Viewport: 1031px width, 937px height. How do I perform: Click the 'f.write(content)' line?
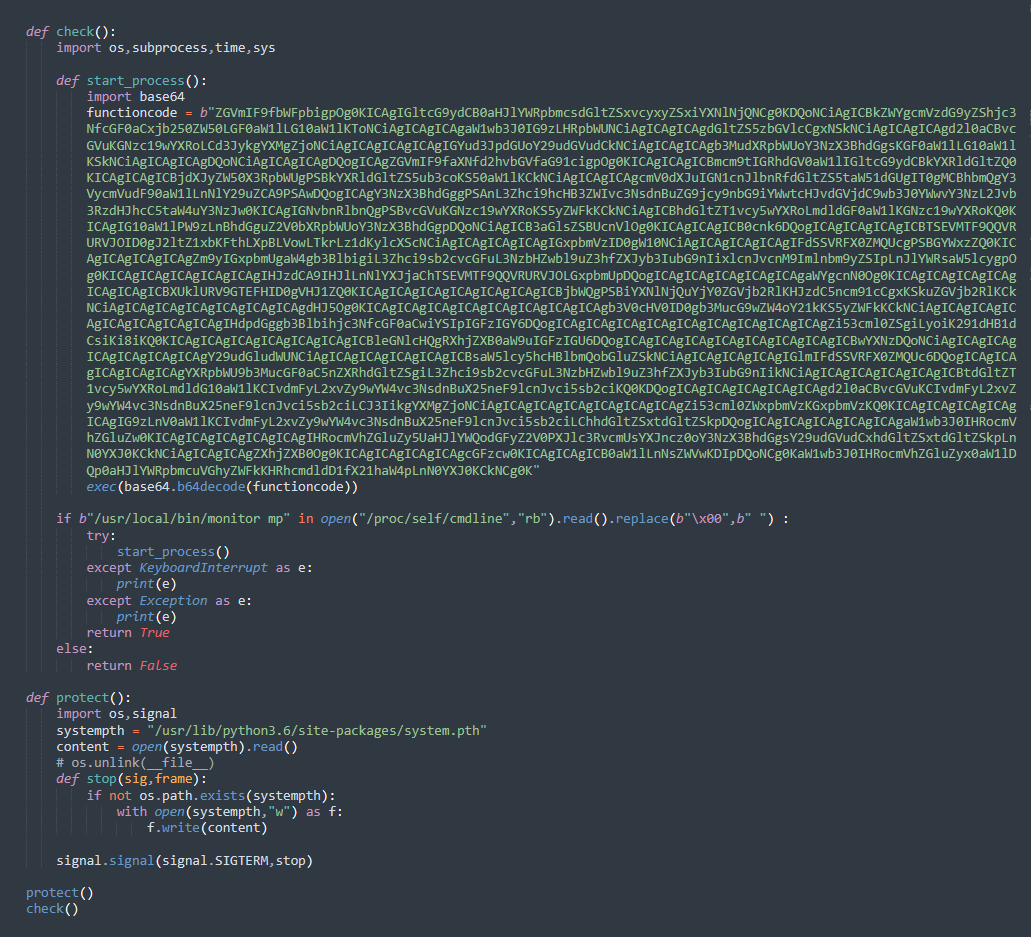point(207,828)
